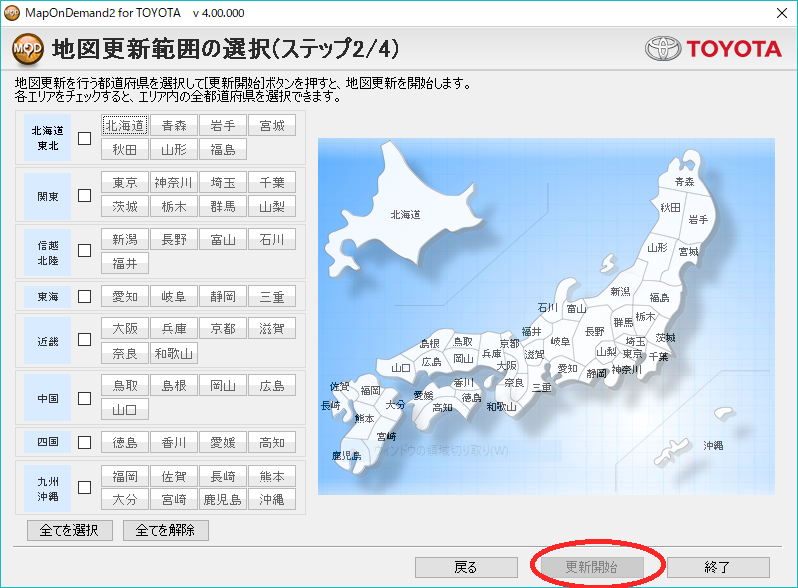Select the 新潟 prefecture button
The height and width of the screenshot is (588, 798).
125,239
